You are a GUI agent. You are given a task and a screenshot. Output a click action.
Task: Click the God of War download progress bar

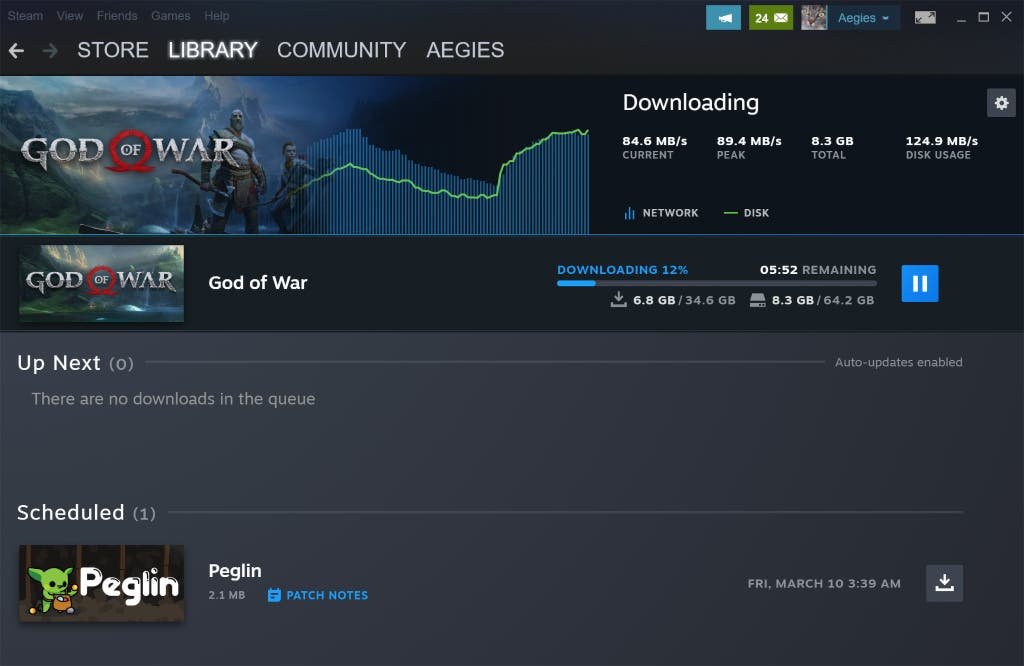pyautogui.click(x=716, y=283)
